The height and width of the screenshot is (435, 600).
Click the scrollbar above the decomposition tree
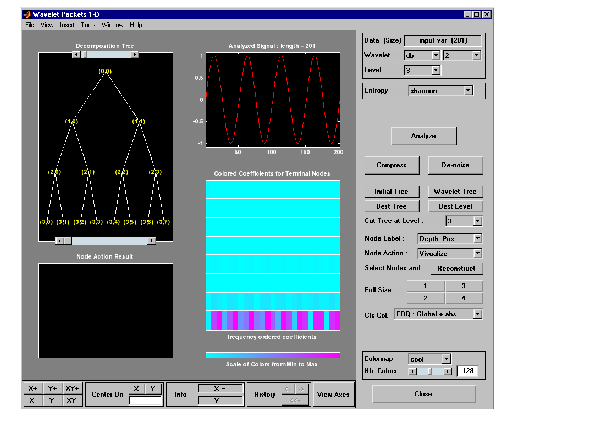105,54
